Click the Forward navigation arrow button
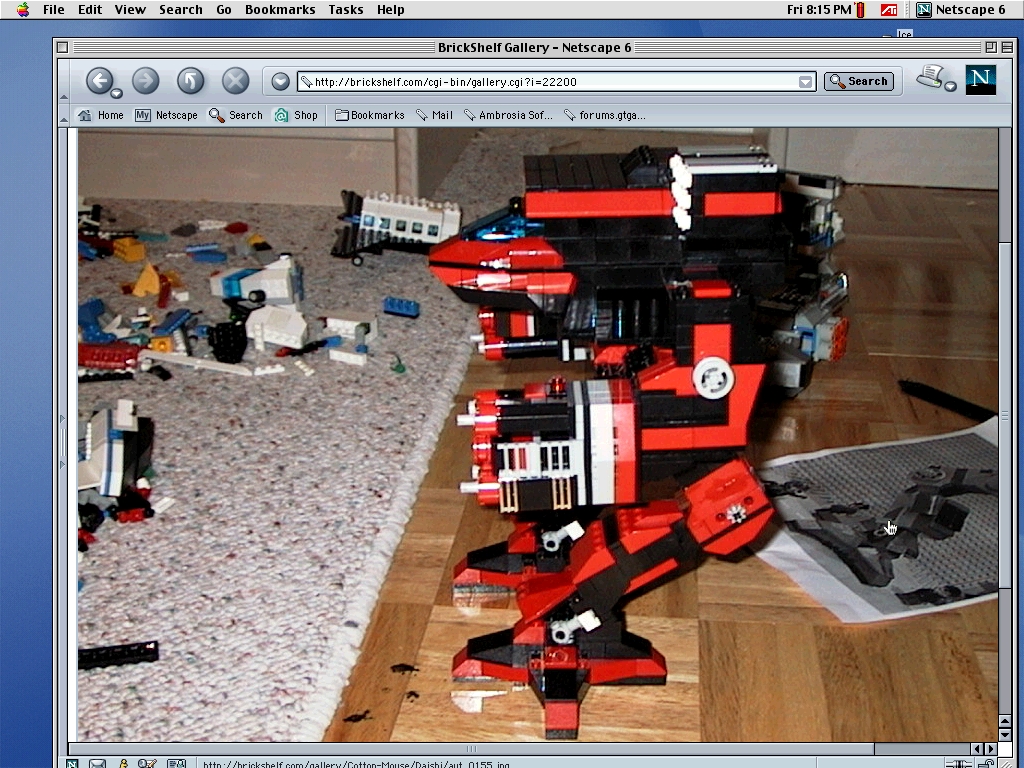This screenshot has width=1024, height=768. point(145,81)
